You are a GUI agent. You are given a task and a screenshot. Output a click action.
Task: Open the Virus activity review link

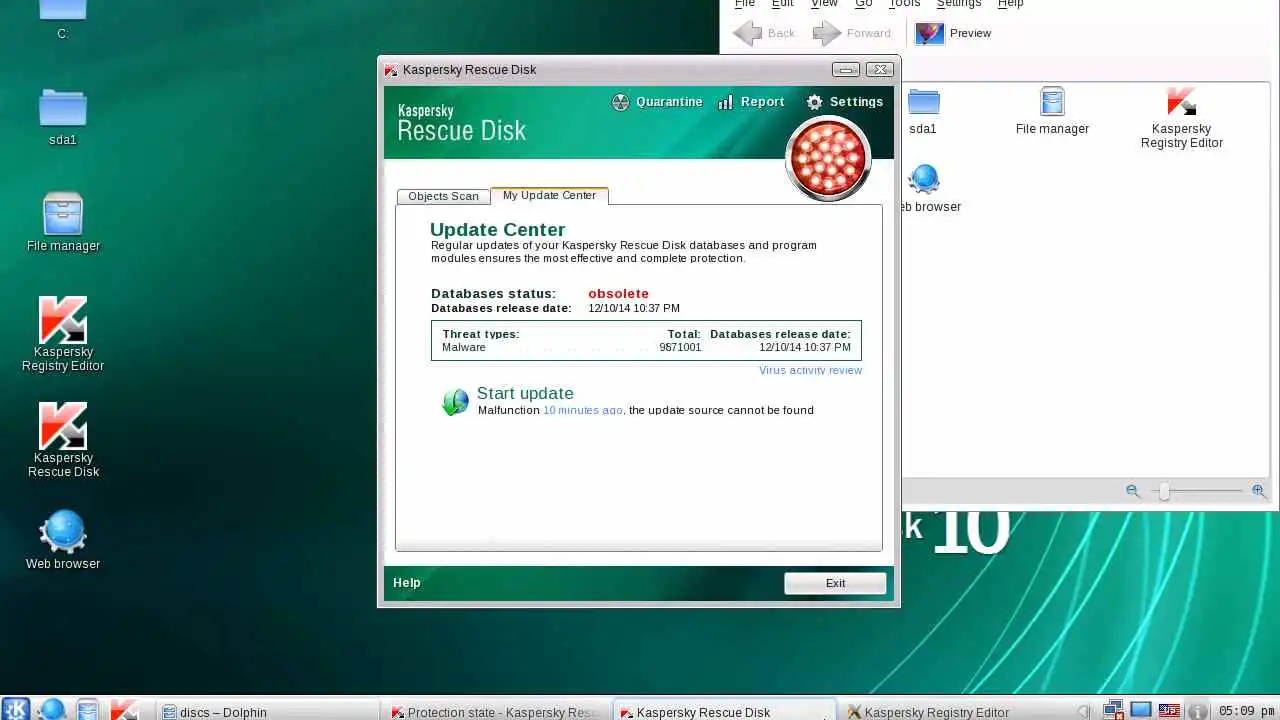pyautogui.click(x=810, y=370)
